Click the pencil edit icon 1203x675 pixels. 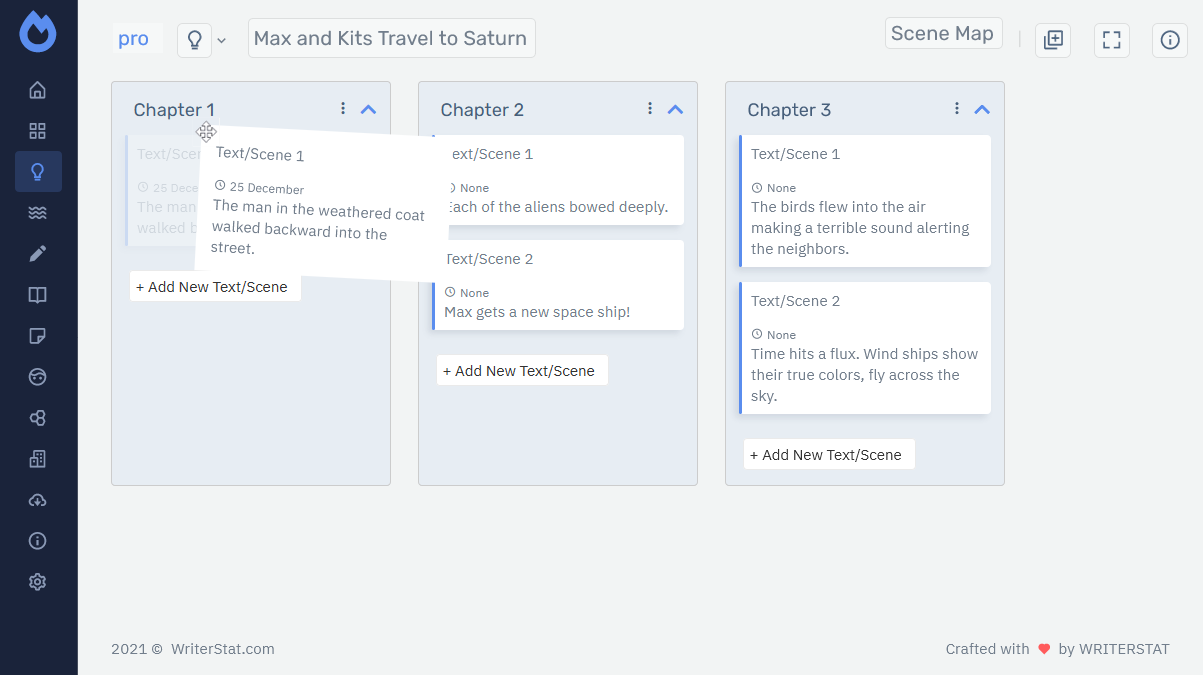pos(38,254)
